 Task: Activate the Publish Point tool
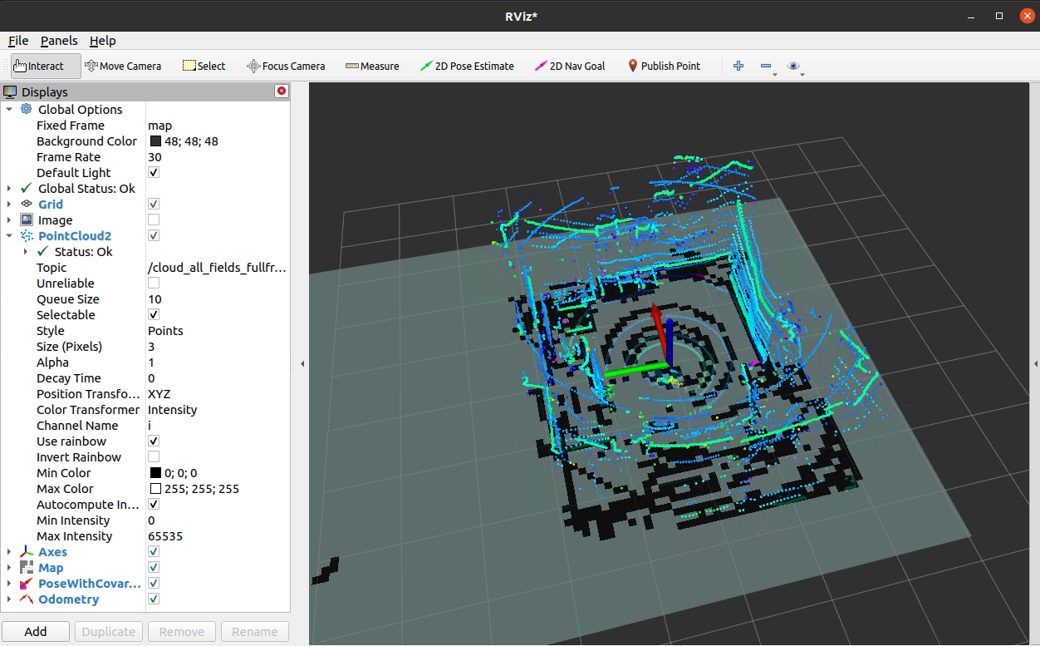pos(665,65)
